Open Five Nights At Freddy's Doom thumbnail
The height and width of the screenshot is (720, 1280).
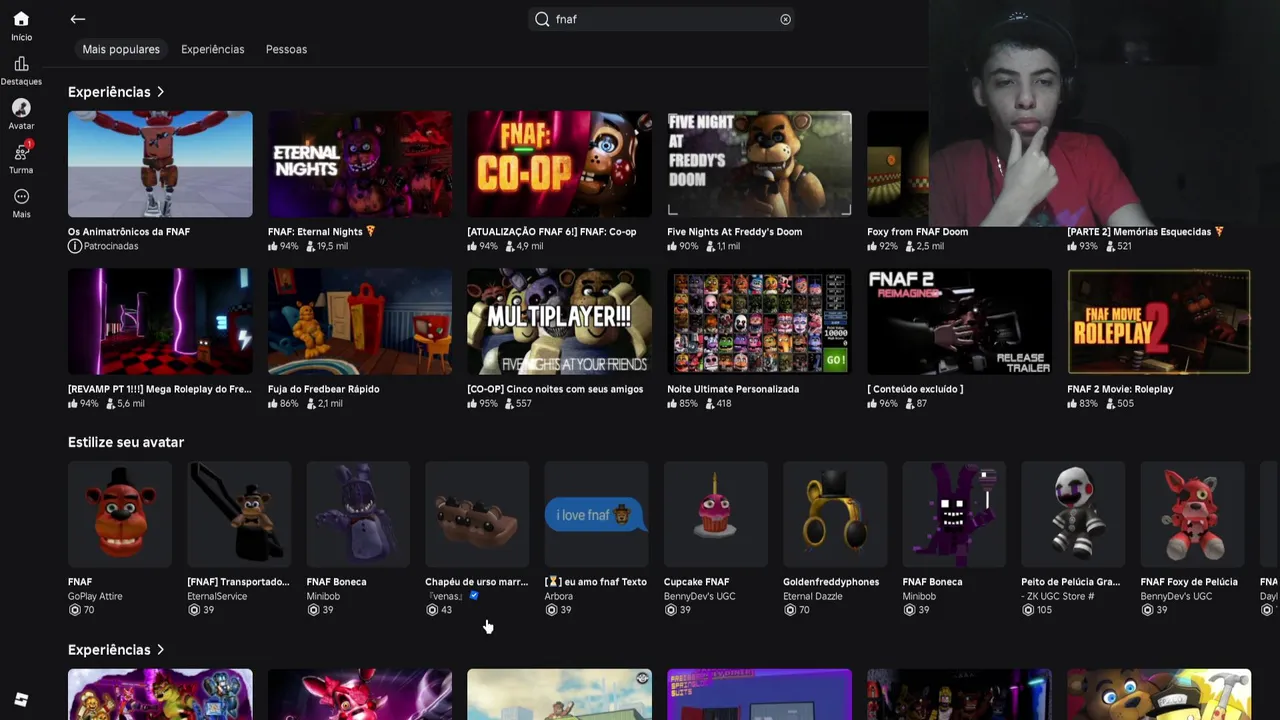pyautogui.click(x=759, y=164)
